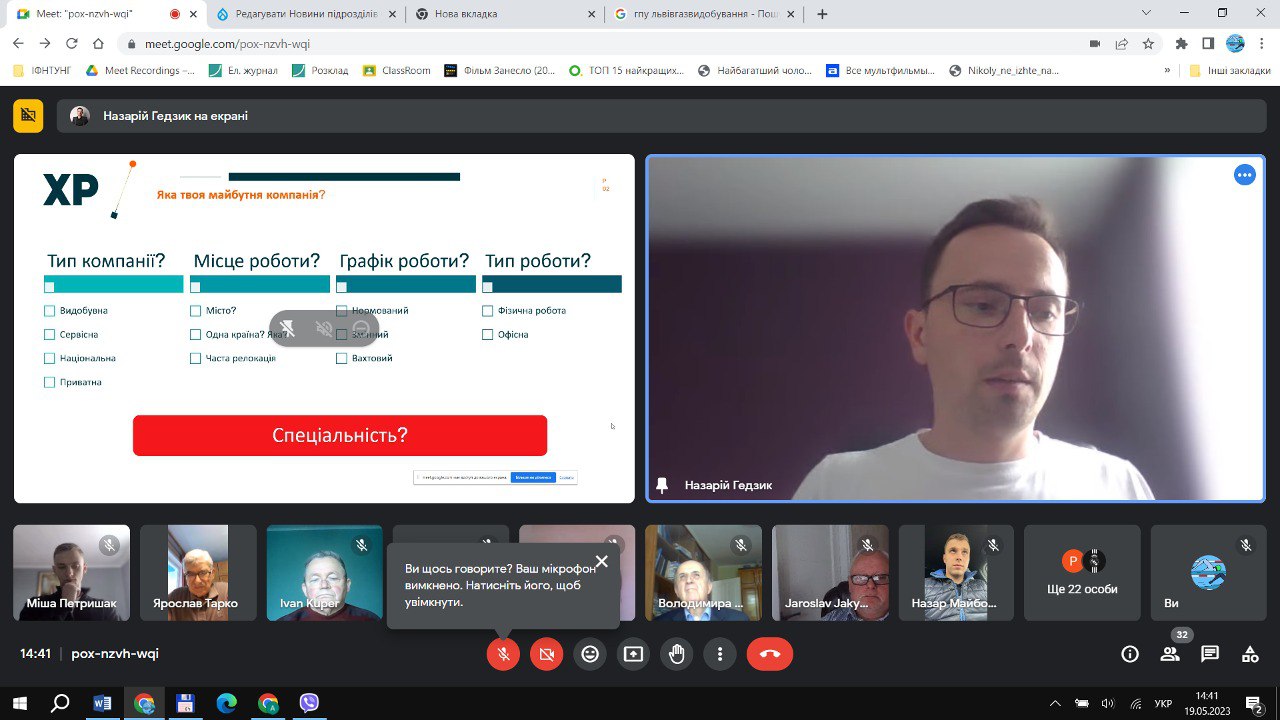Leave the call with red hangup button
This screenshot has height=720, width=1280.
click(x=769, y=654)
